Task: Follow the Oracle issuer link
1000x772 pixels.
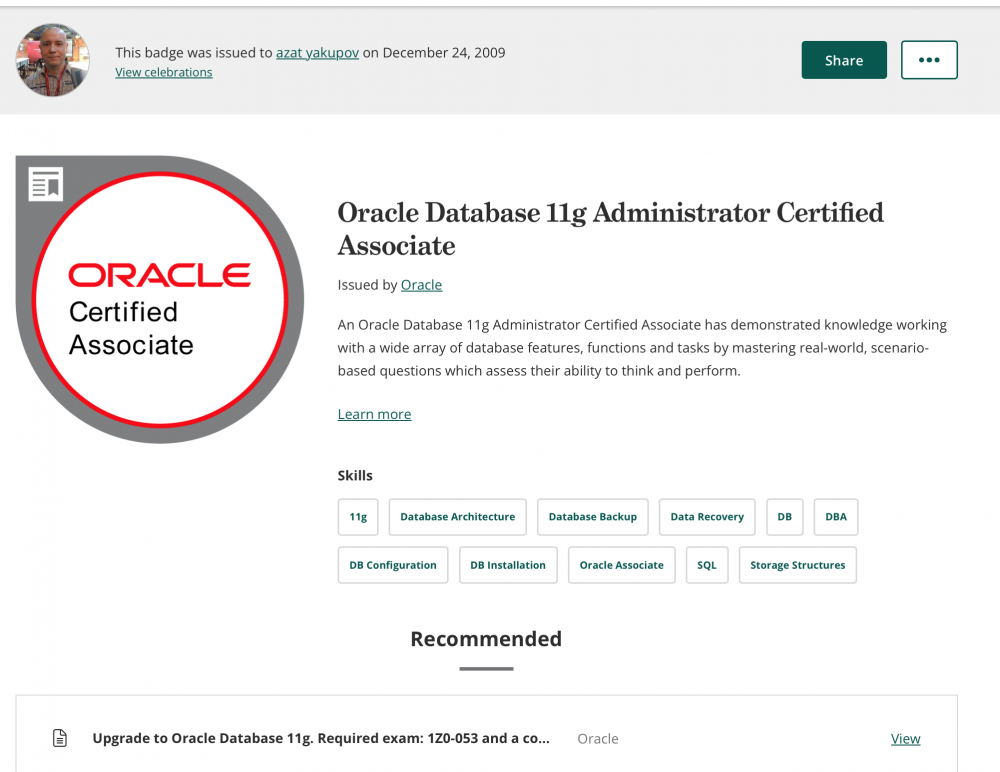Action: tap(421, 285)
